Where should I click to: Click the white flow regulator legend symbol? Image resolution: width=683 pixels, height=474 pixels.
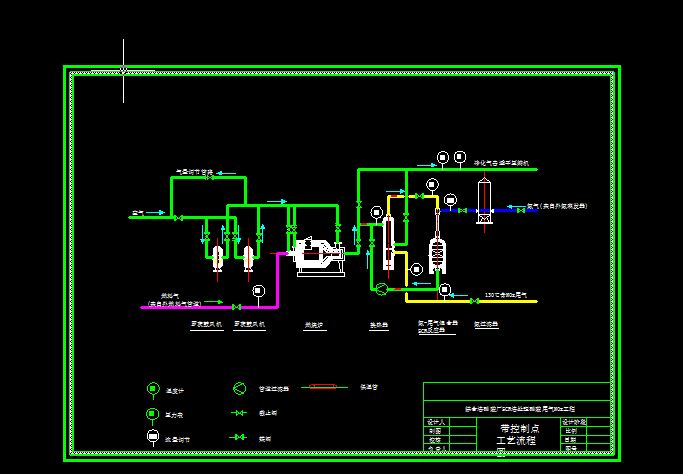[x=152, y=437]
